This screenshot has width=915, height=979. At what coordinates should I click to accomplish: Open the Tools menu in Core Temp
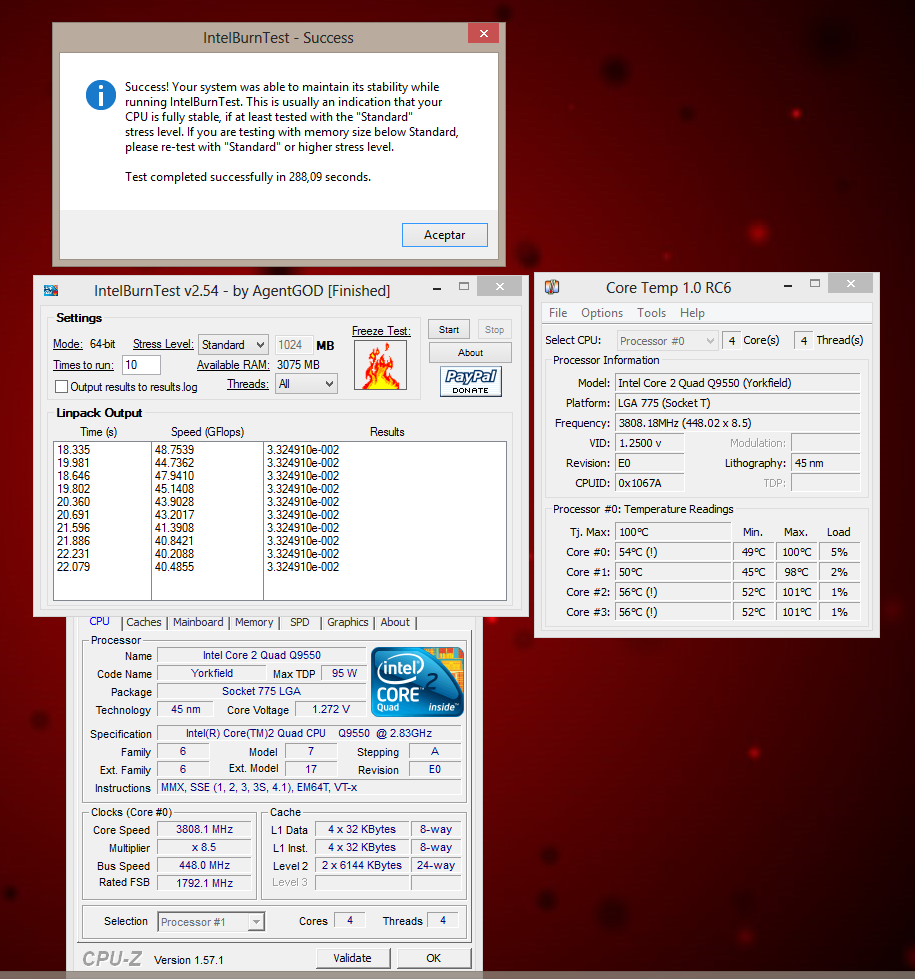coord(651,313)
